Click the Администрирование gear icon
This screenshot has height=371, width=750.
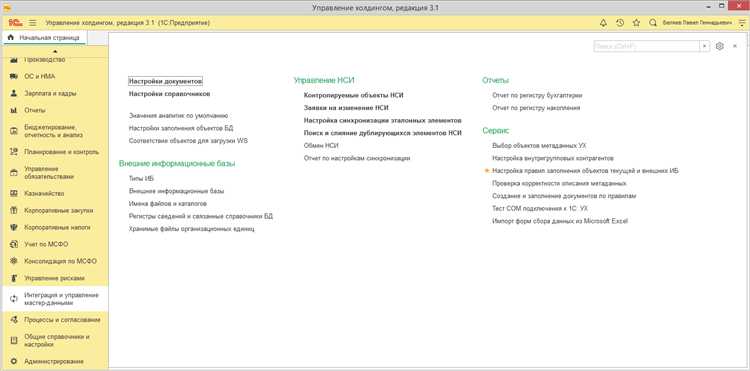click(14, 361)
